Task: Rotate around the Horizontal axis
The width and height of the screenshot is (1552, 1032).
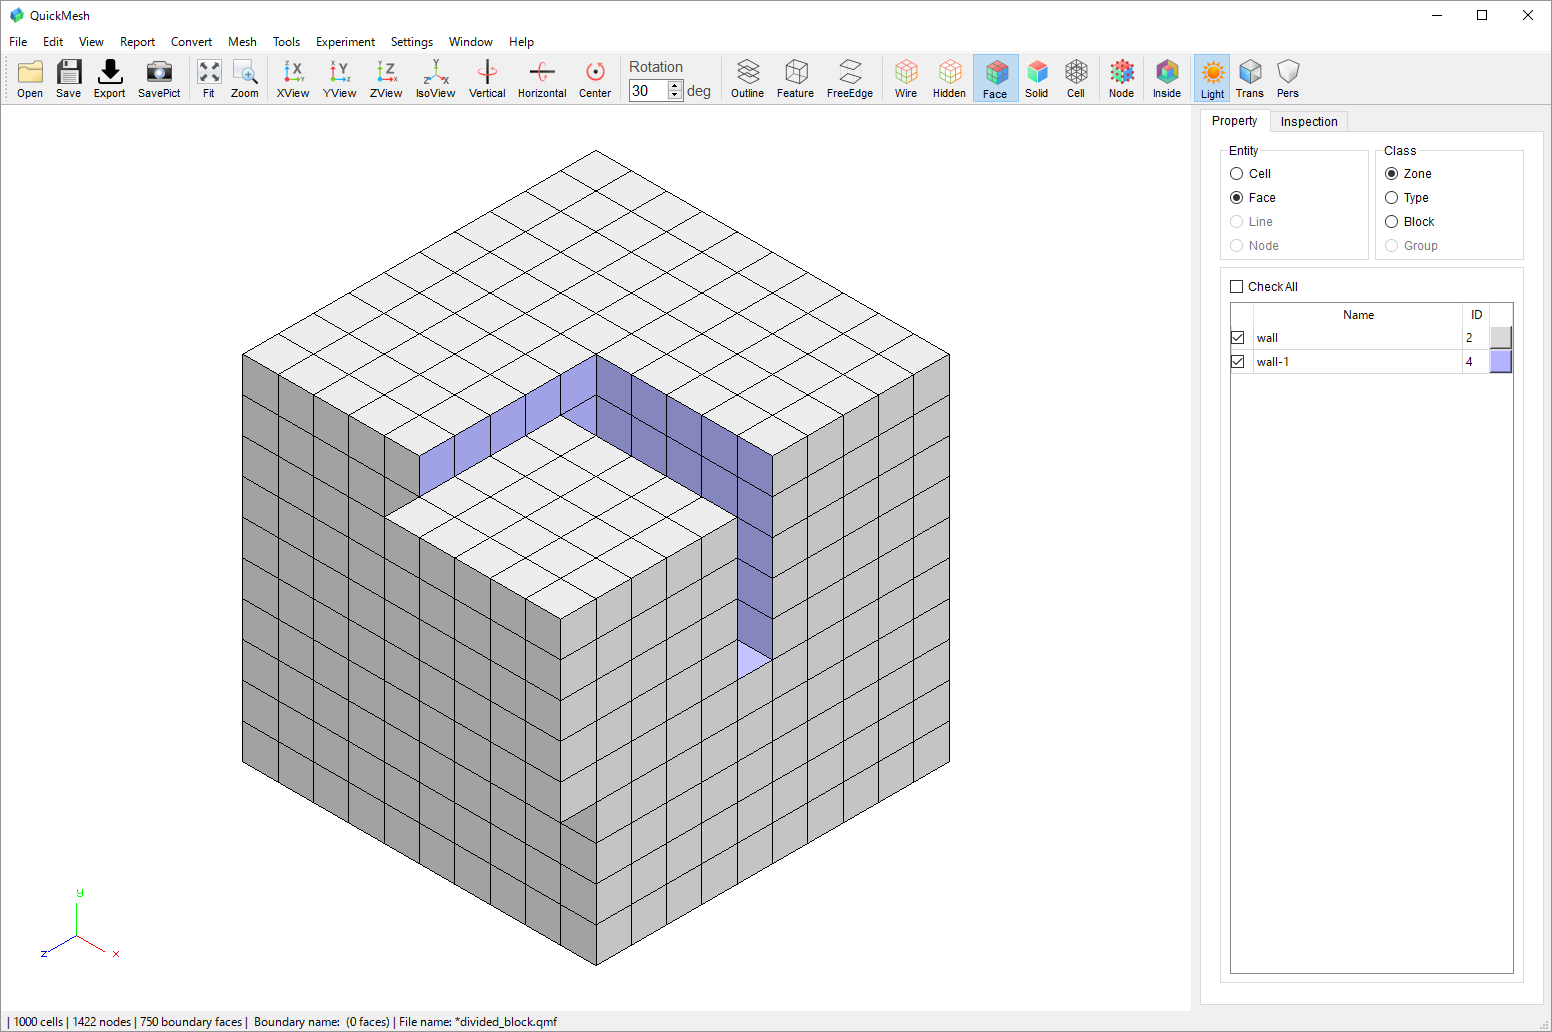Action: tap(542, 78)
